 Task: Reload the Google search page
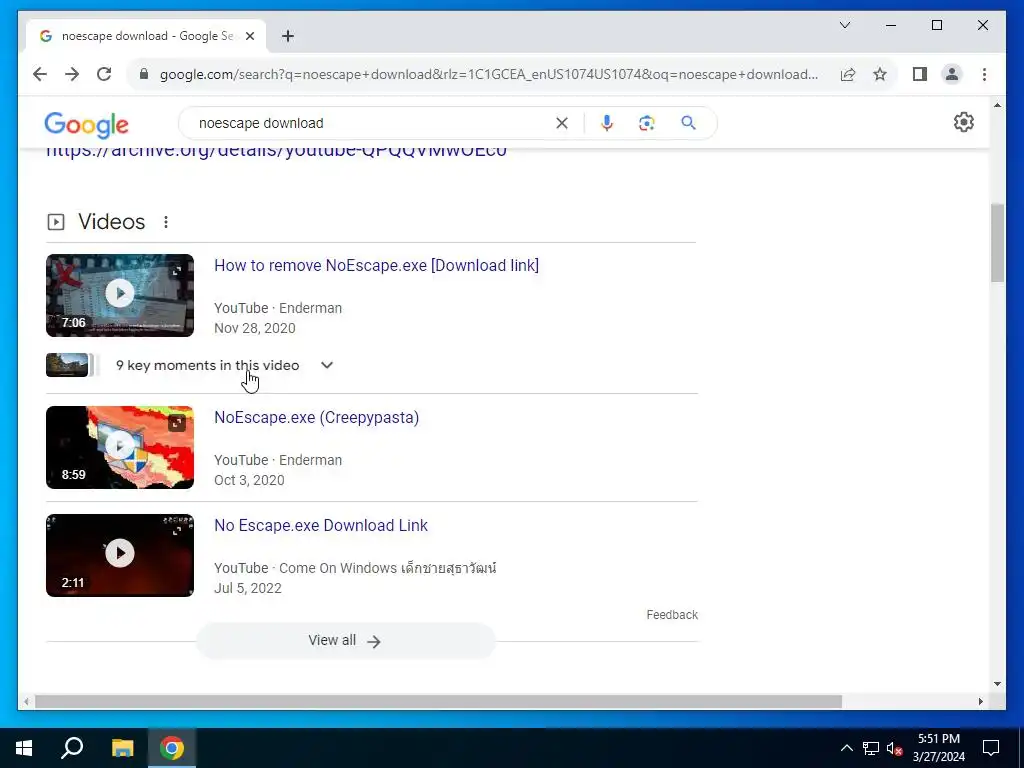point(104,74)
